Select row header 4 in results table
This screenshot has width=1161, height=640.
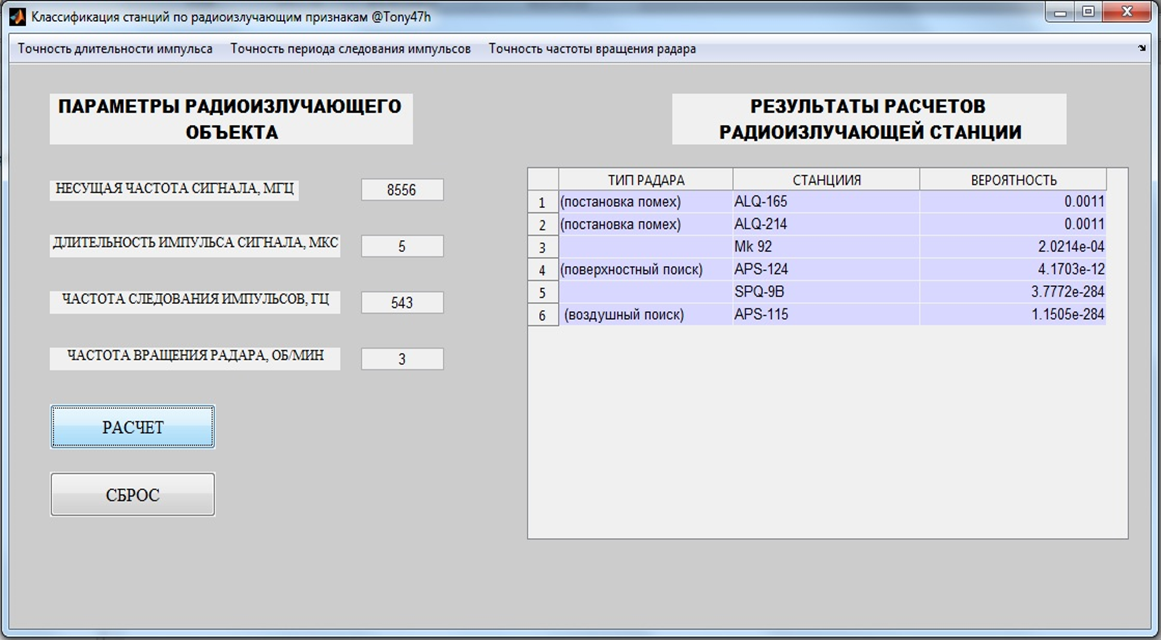pyautogui.click(x=543, y=270)
